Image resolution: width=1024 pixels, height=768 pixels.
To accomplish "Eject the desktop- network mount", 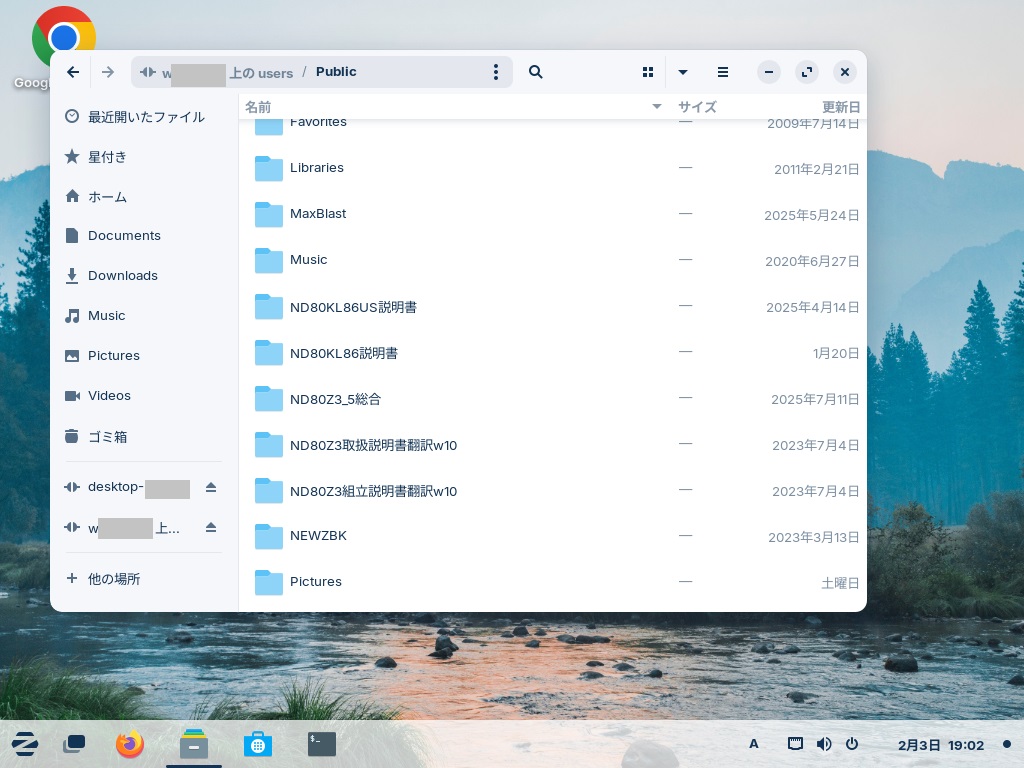I will click(211, 488).
